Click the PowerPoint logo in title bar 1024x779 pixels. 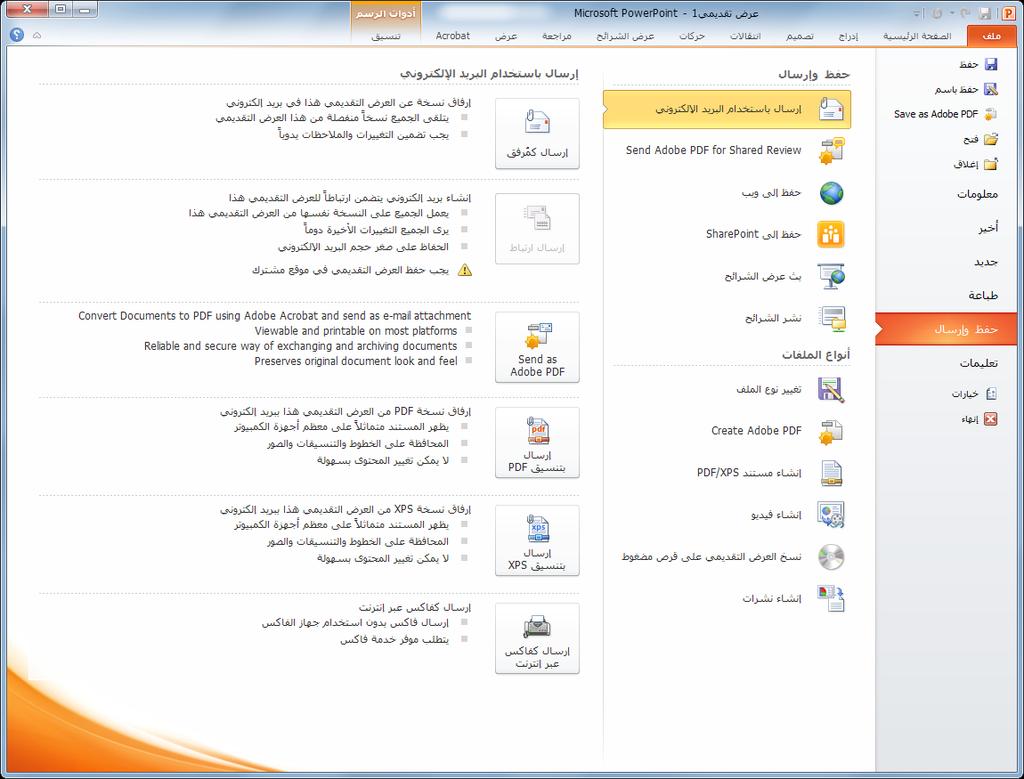click(x=1008, y=13)
